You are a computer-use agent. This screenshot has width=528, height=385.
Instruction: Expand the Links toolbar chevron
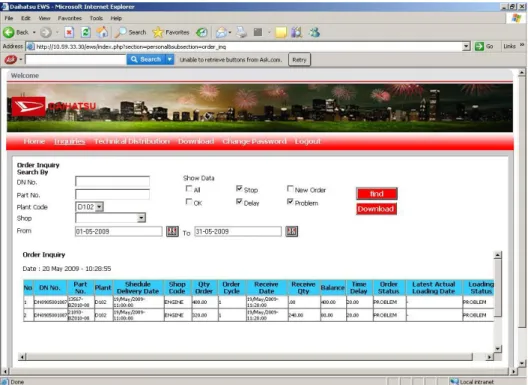pyautogui.click(x=522, y=45)
